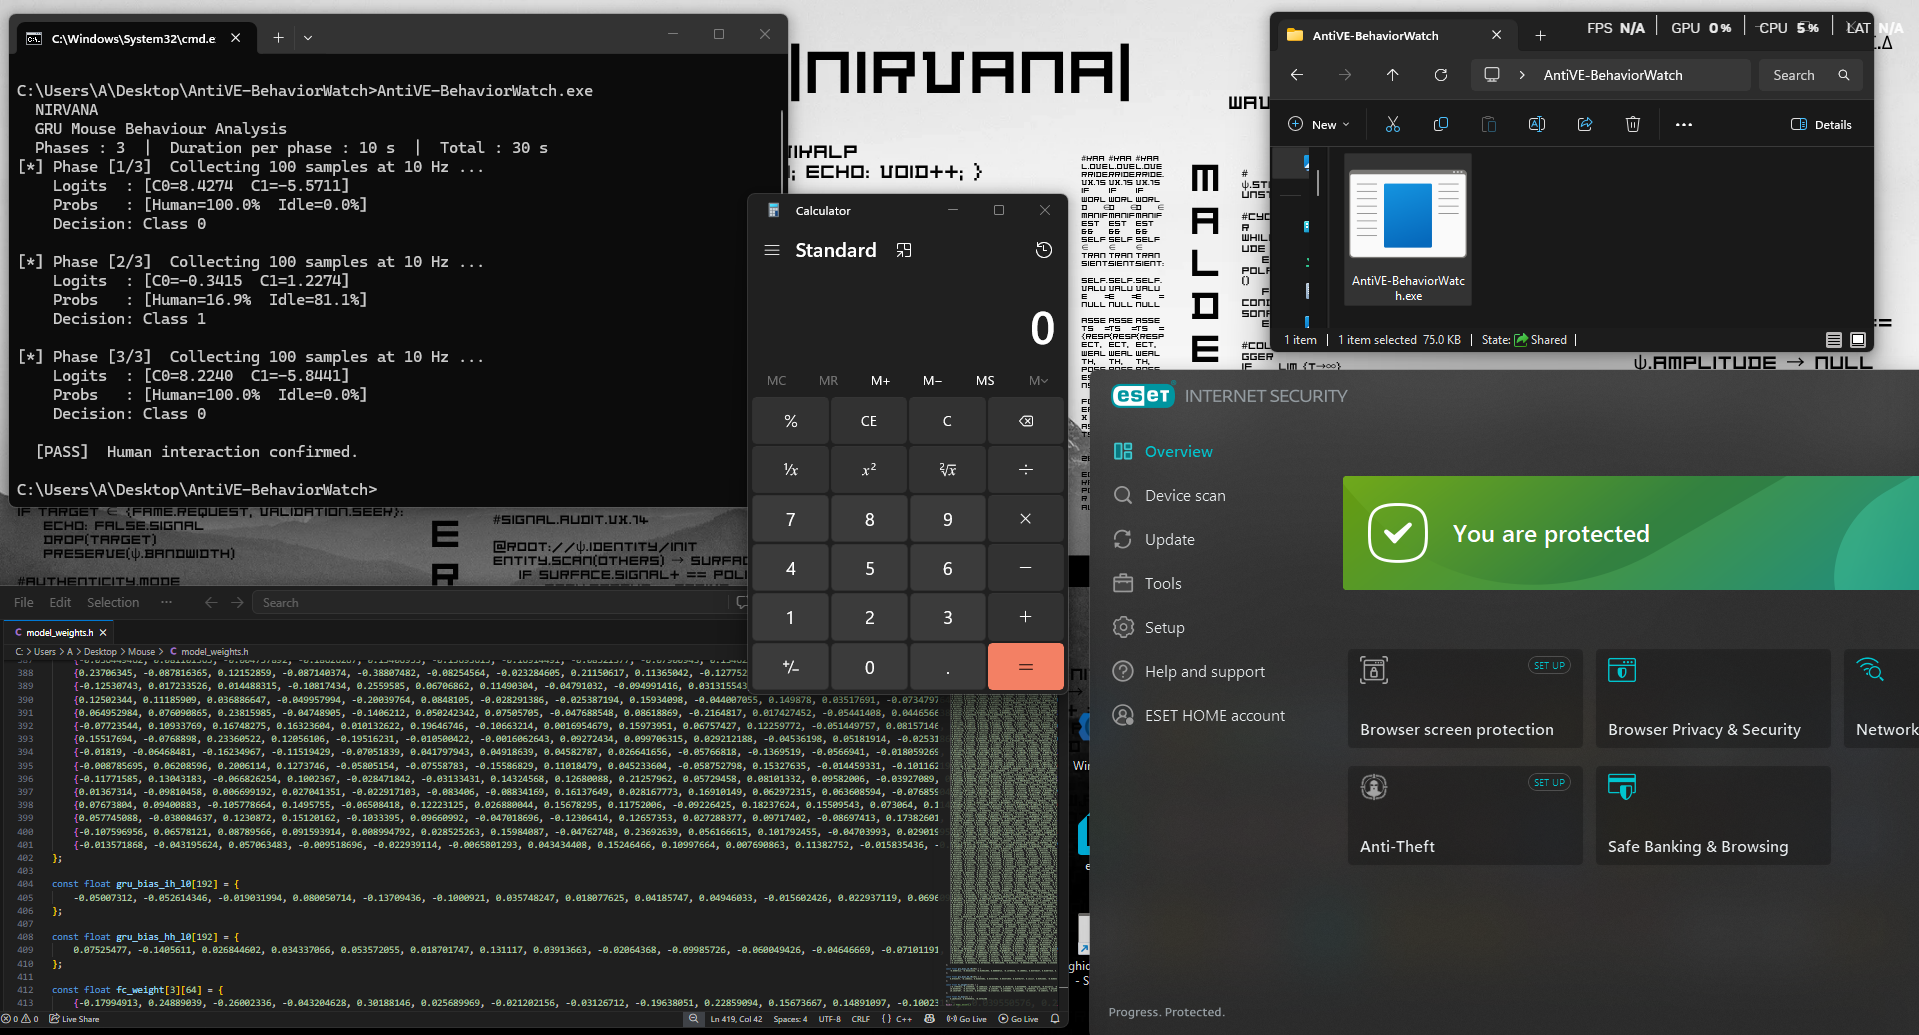Screen dimensions: 1919x1035
Task: Click the VS Code editor minimap
Action: click(1003, 850)
